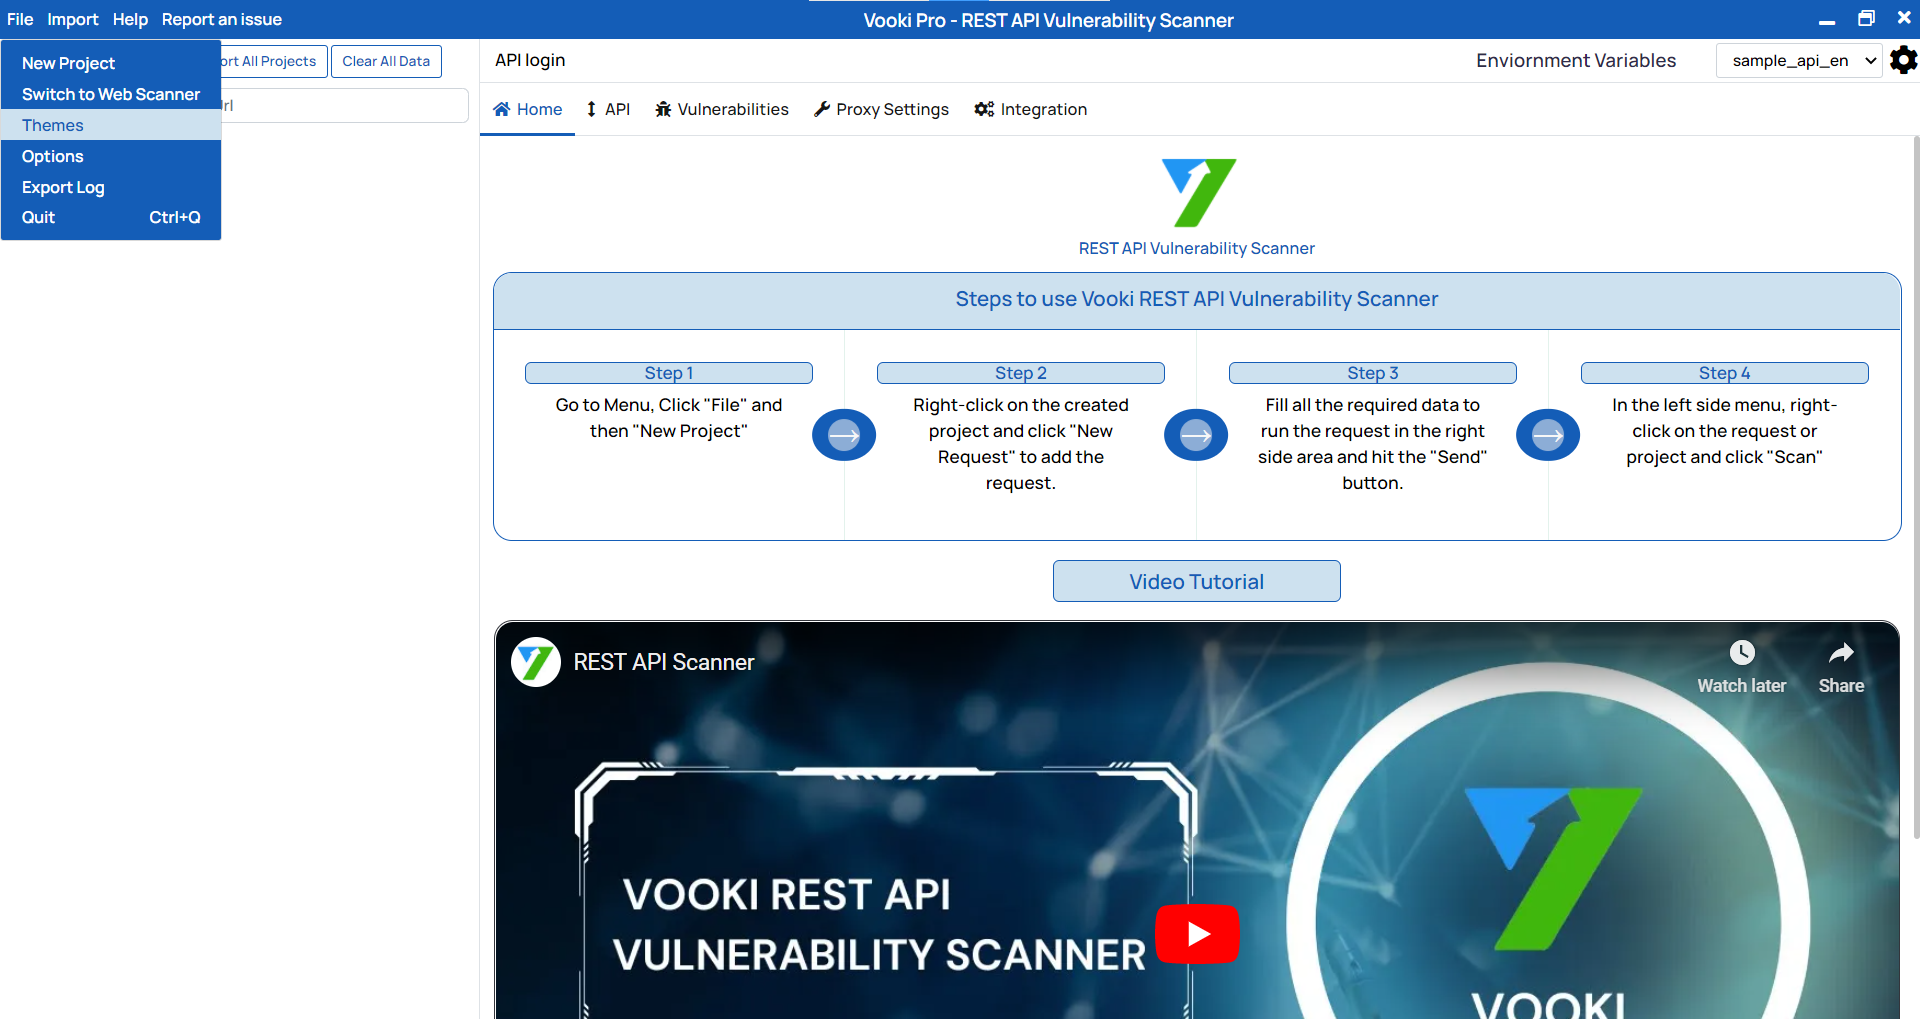The height and width of the screenshot is (1030, 1920).
Task: Choose Switch to Web Scanner
Action: 111,94
